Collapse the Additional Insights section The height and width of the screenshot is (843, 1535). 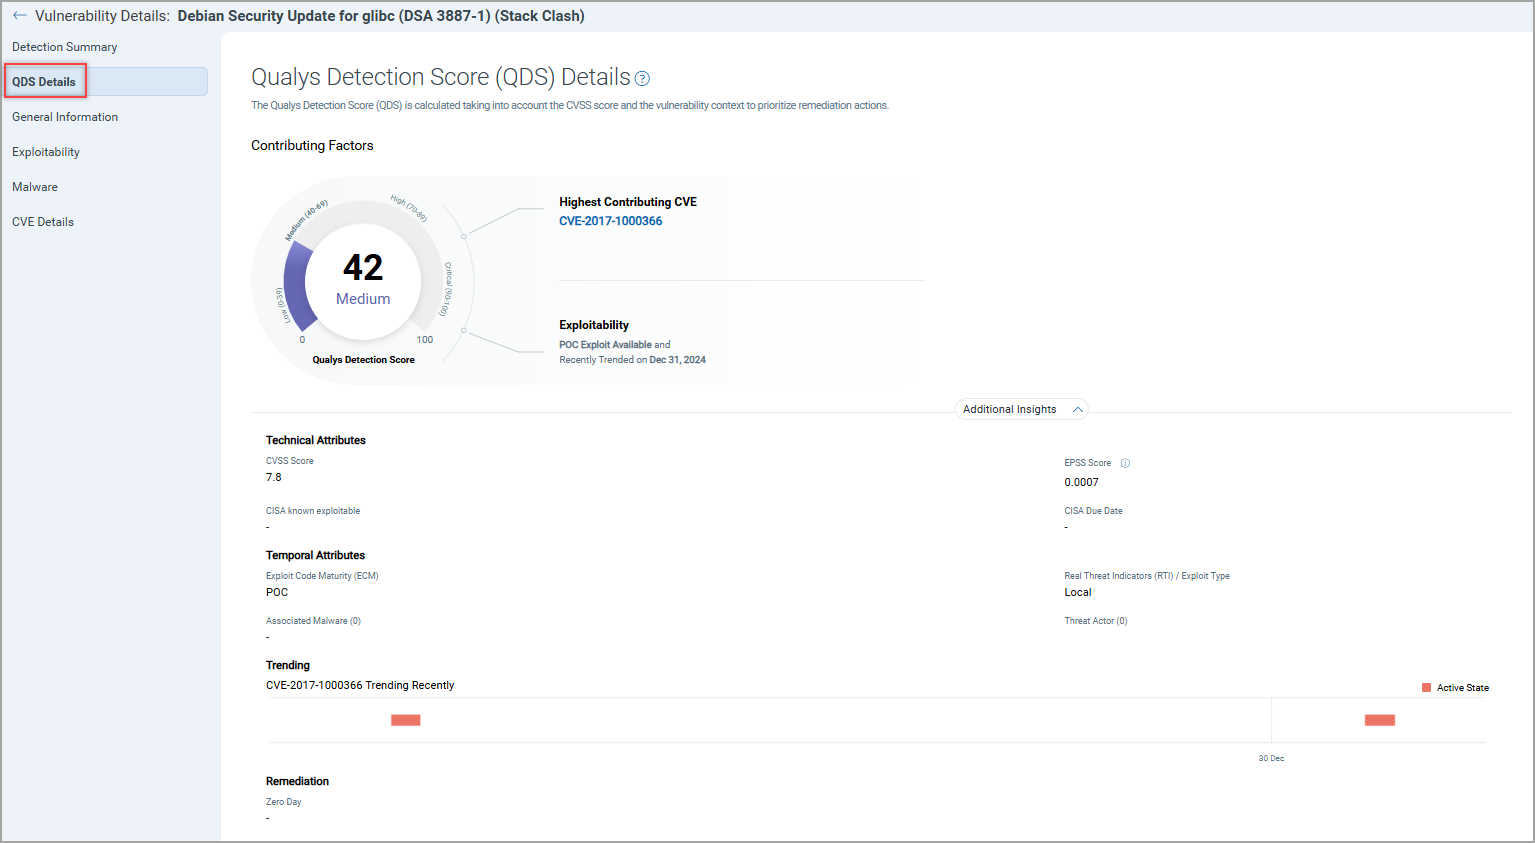coord(1077,410)
